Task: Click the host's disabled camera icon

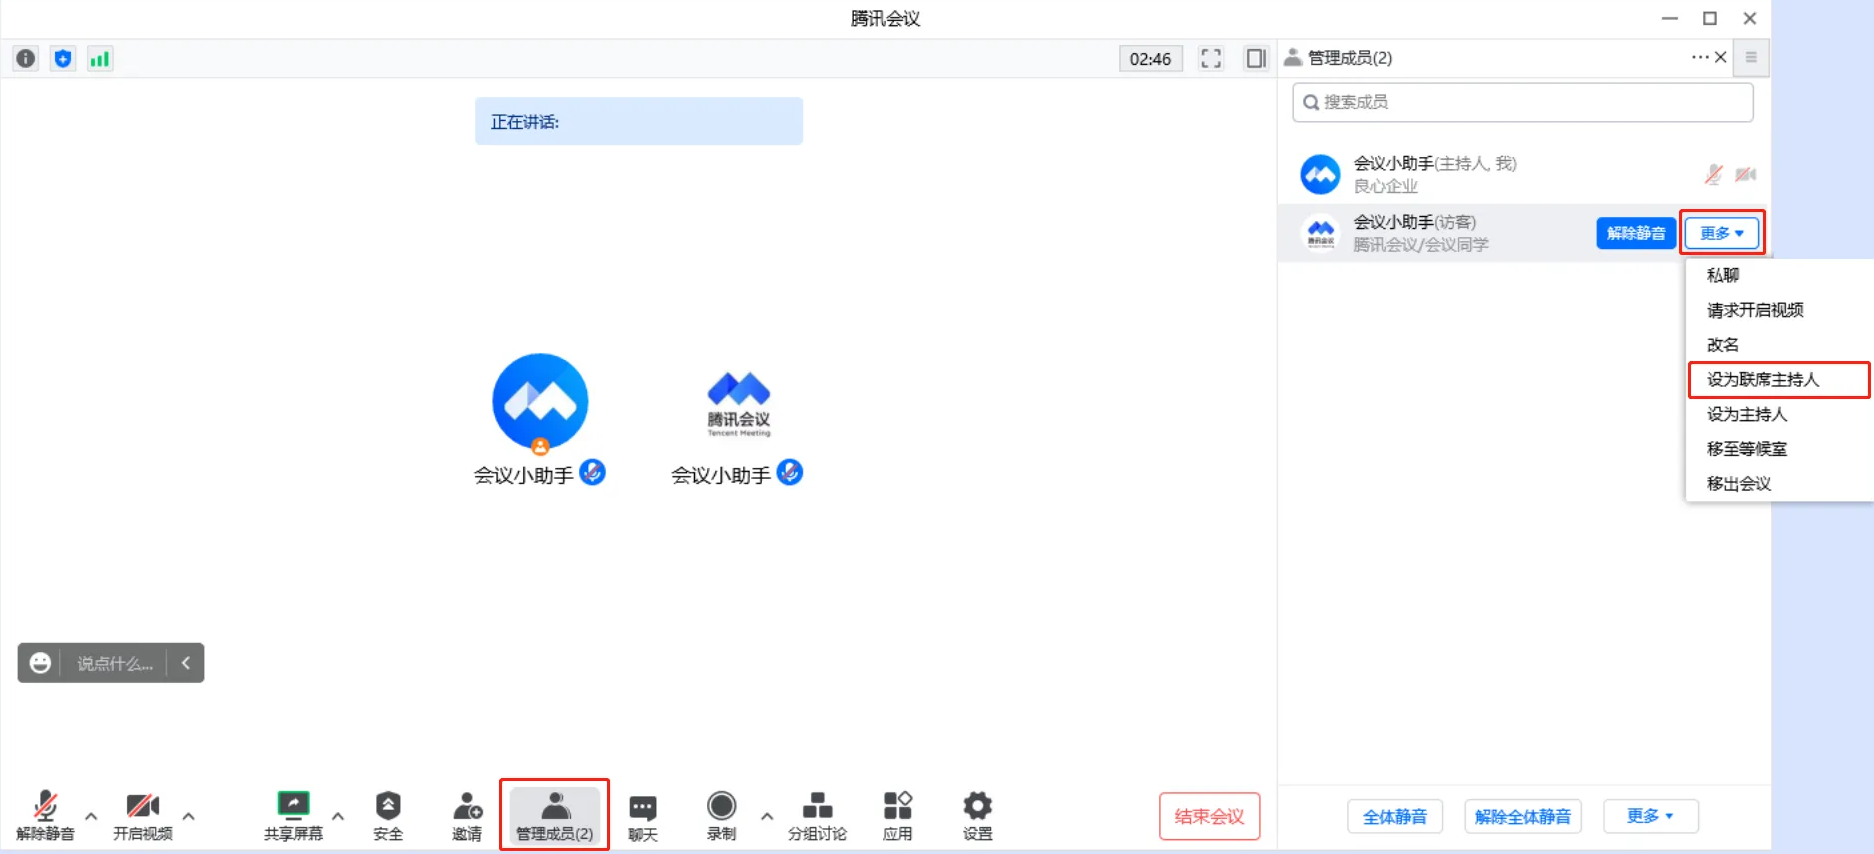Action: [x=1745, y=174]
